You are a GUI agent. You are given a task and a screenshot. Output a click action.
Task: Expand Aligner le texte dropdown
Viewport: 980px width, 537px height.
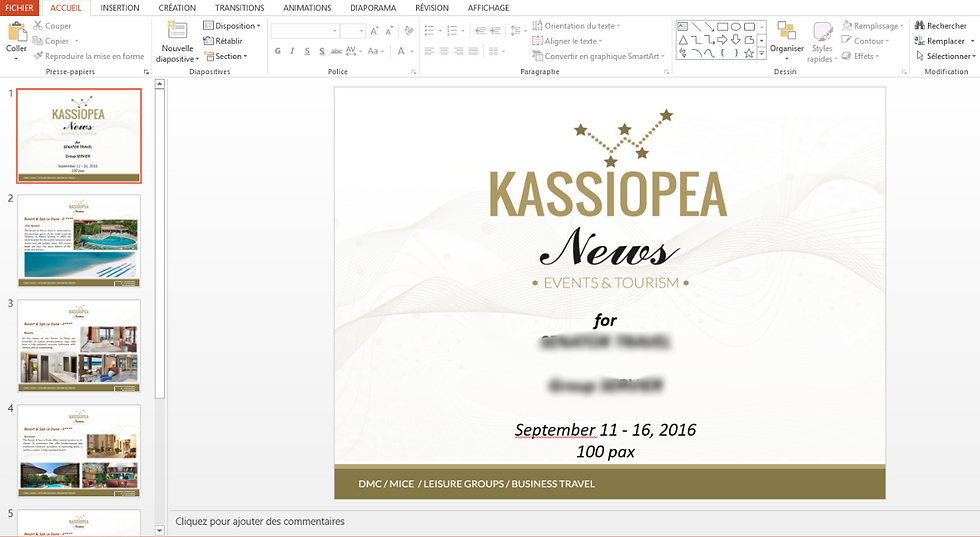click(x=567, y=41)
